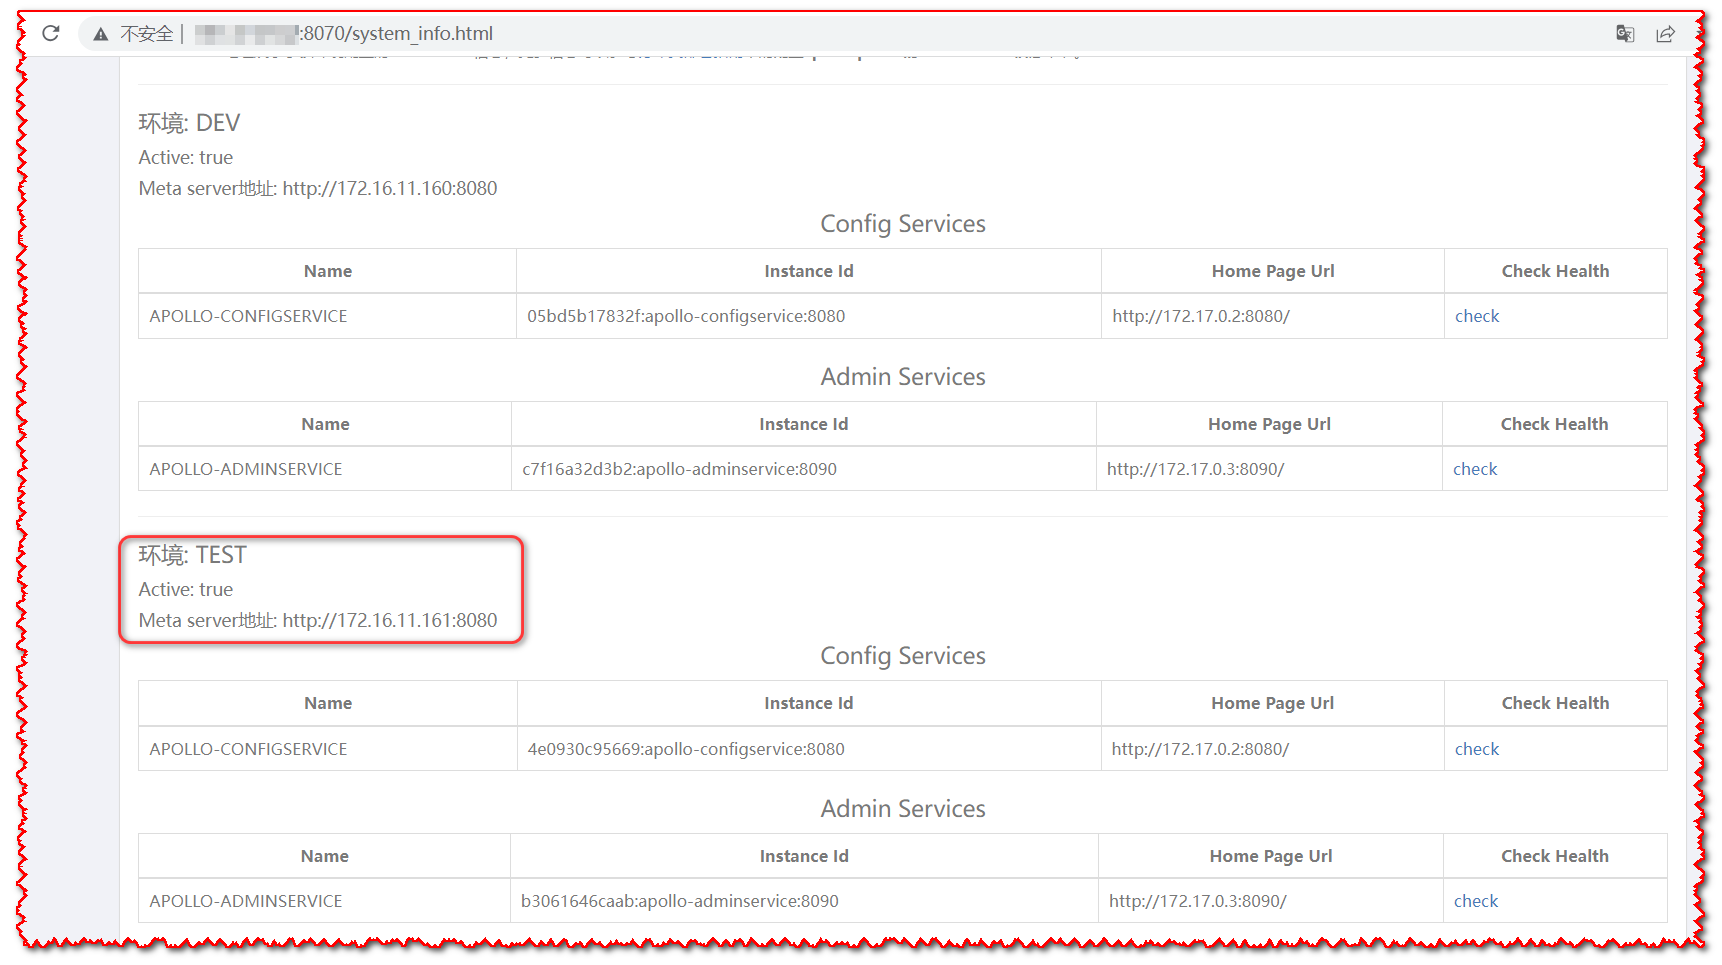Click the DEV Config Services section title
Image resolution: width=1722 pixels, height=965 pixels.
click(903, 224)
